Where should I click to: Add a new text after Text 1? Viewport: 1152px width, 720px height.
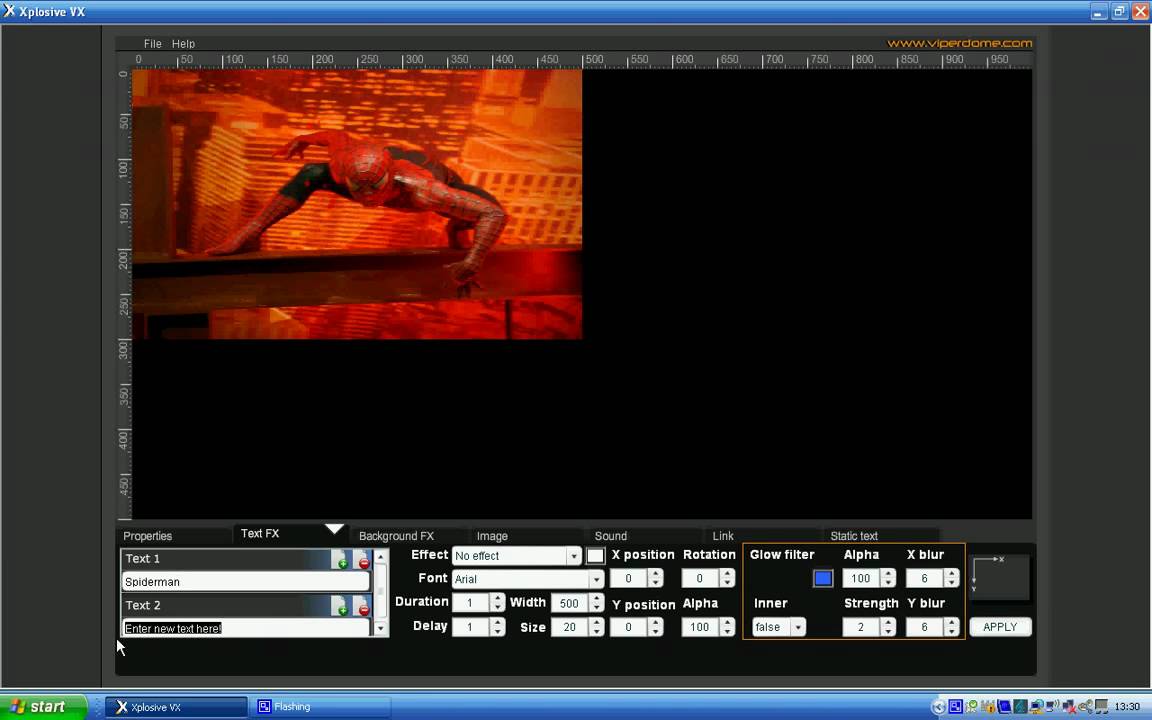tap(340, 560)
